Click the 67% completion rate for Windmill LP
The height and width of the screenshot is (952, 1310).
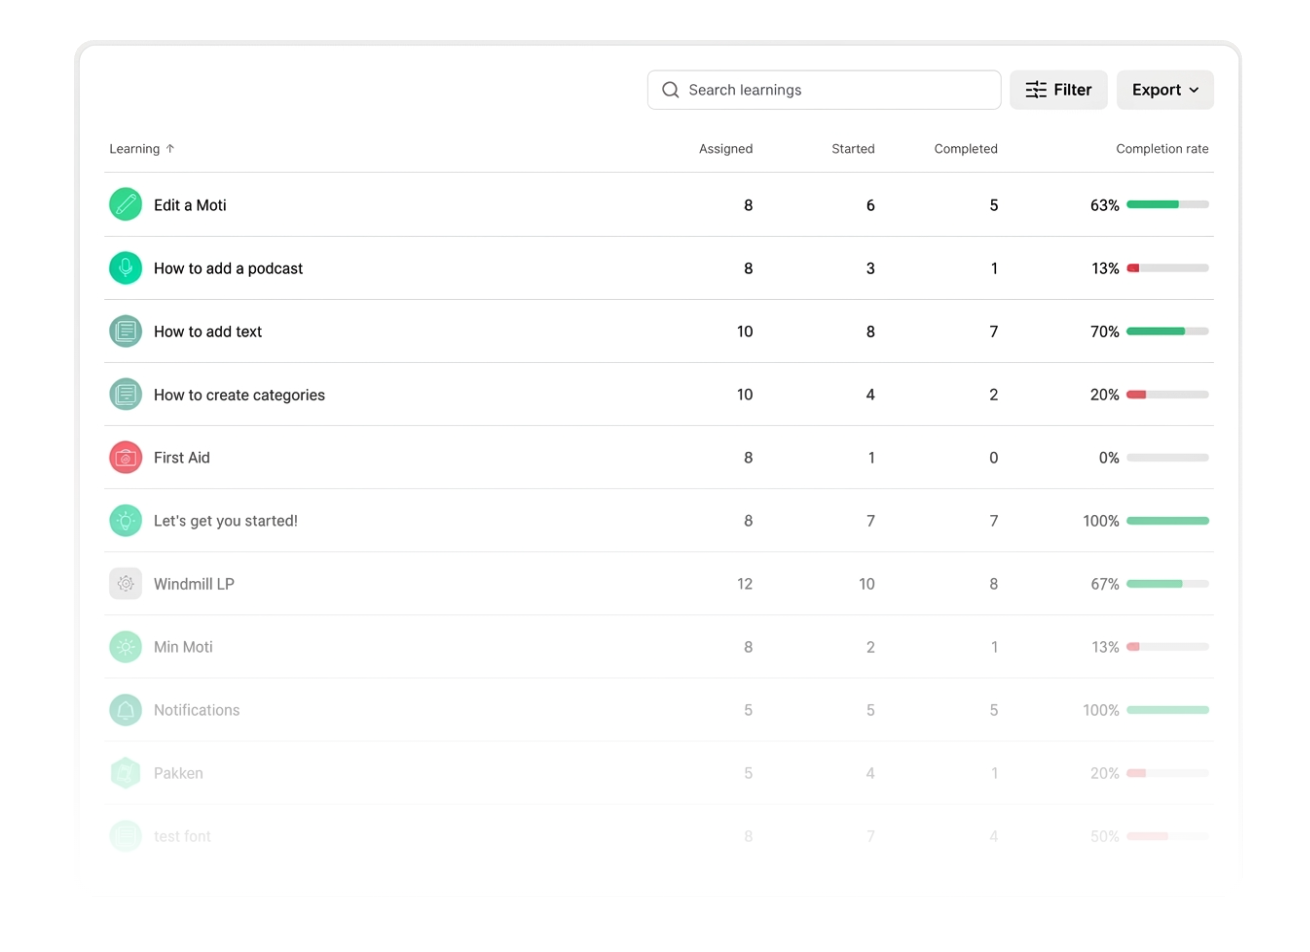(1105, 584)
